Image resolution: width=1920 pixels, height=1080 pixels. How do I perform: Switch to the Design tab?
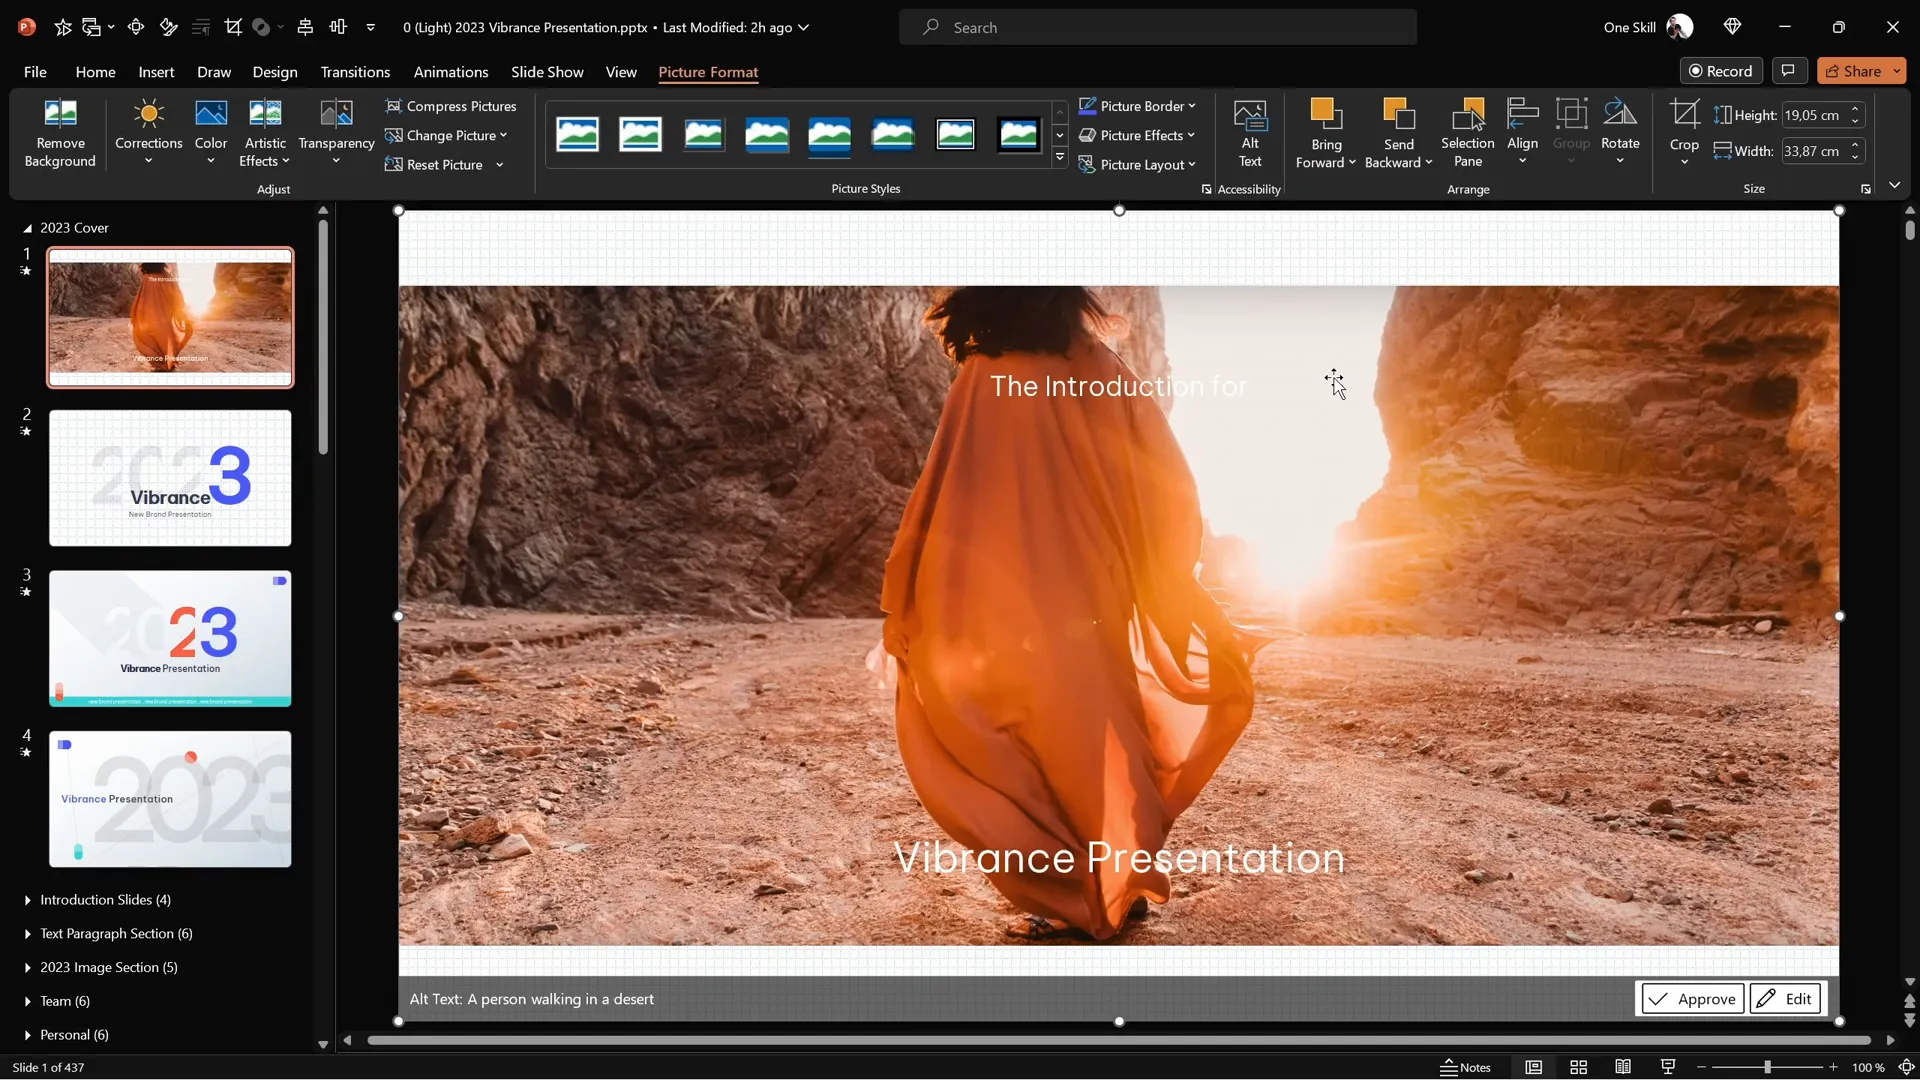pyautogui.click(x=275, y=72)
